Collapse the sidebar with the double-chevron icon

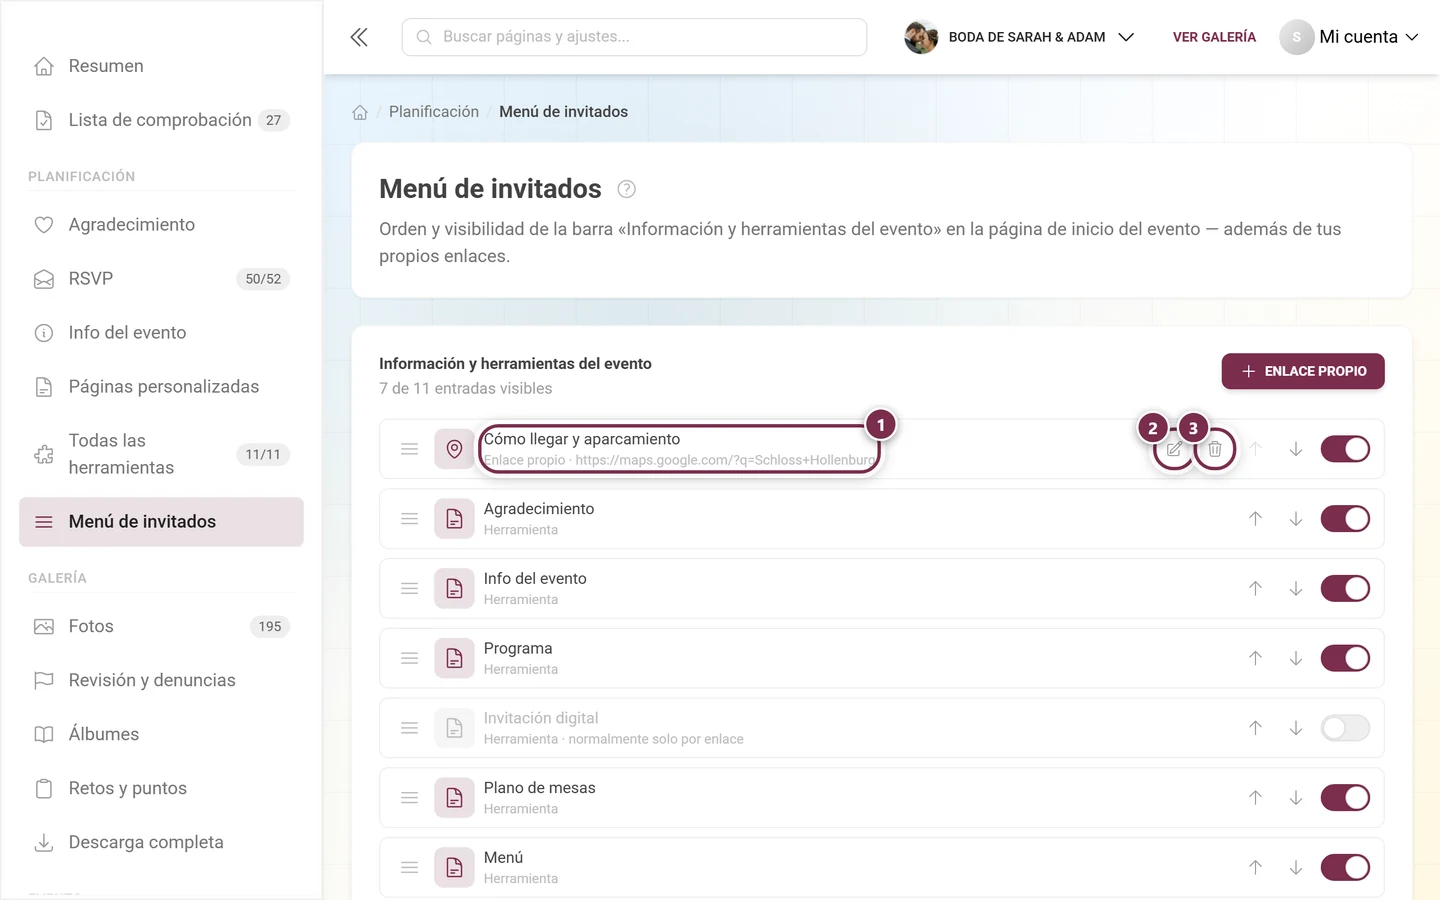coord(359,37)
